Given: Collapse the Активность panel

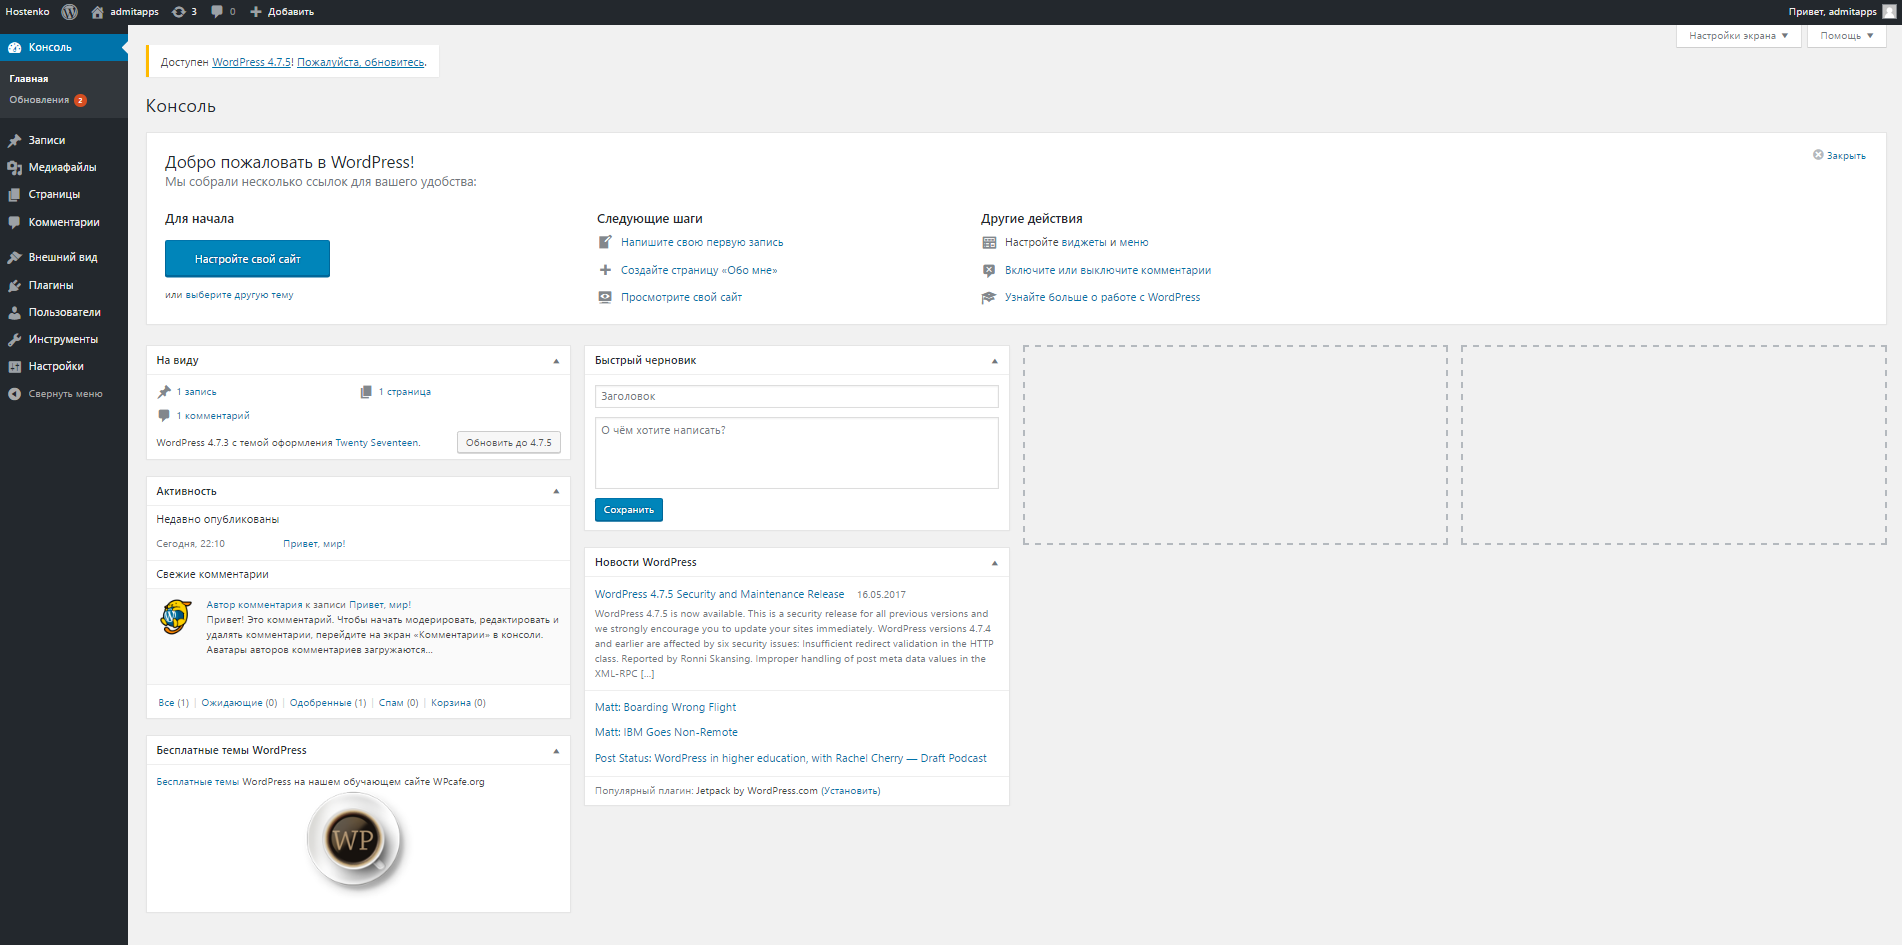Looking at the screenshot, I should [557, 491].
